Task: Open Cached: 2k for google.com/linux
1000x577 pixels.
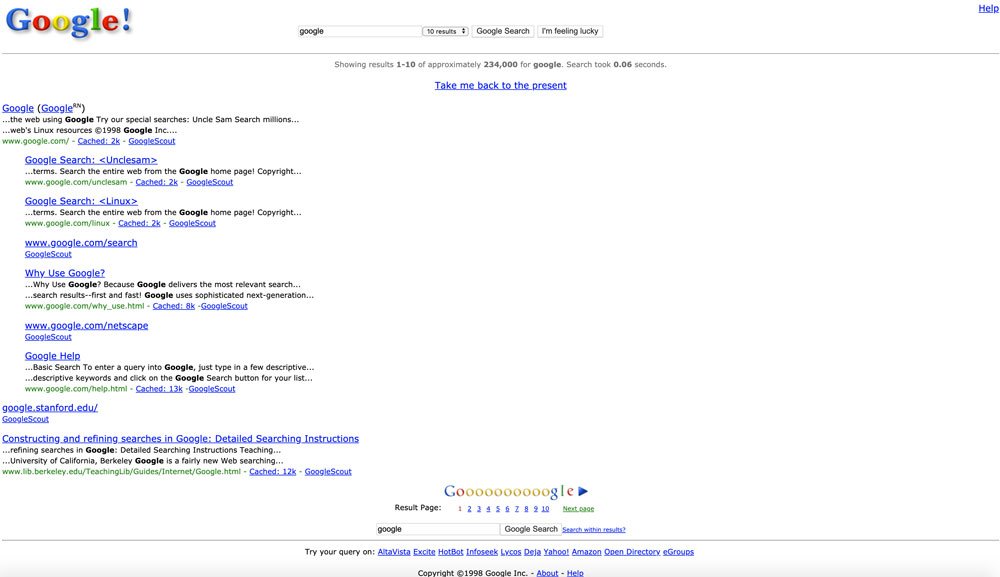Action: (x=139, y=223)
